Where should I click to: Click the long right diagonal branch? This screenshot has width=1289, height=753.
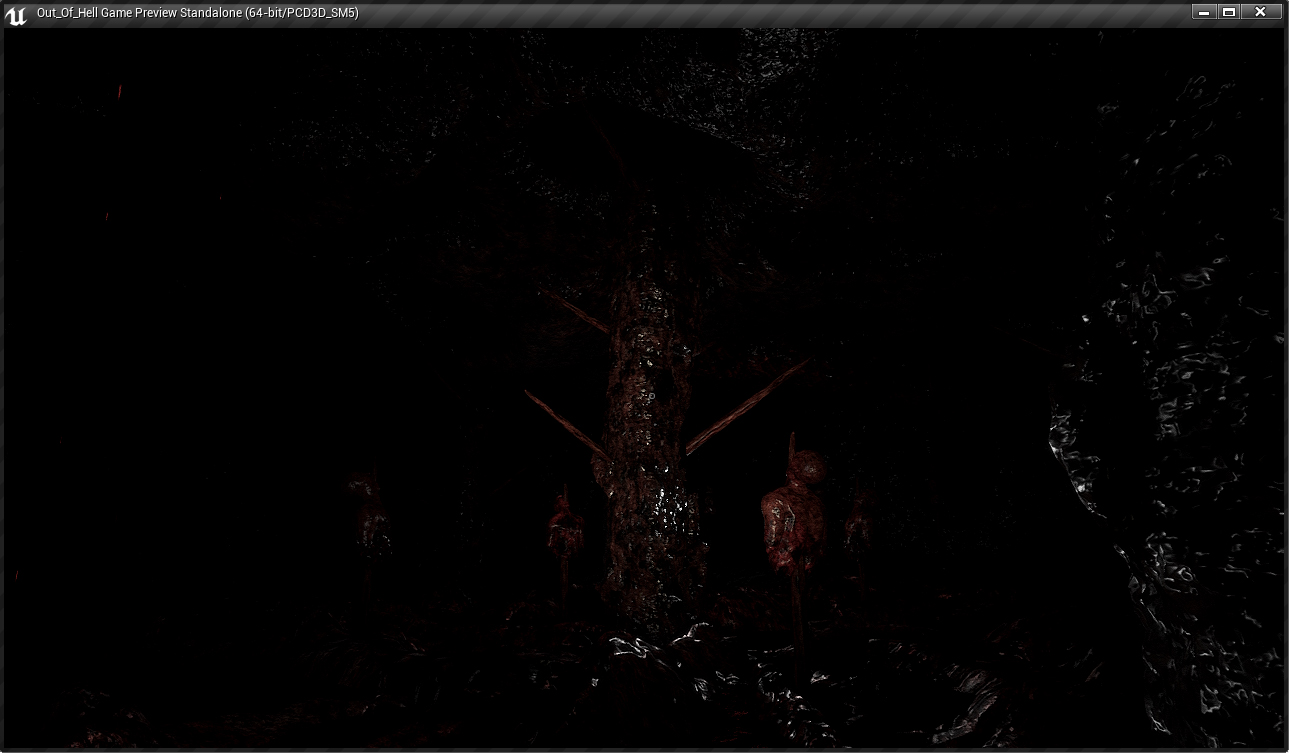750,405
